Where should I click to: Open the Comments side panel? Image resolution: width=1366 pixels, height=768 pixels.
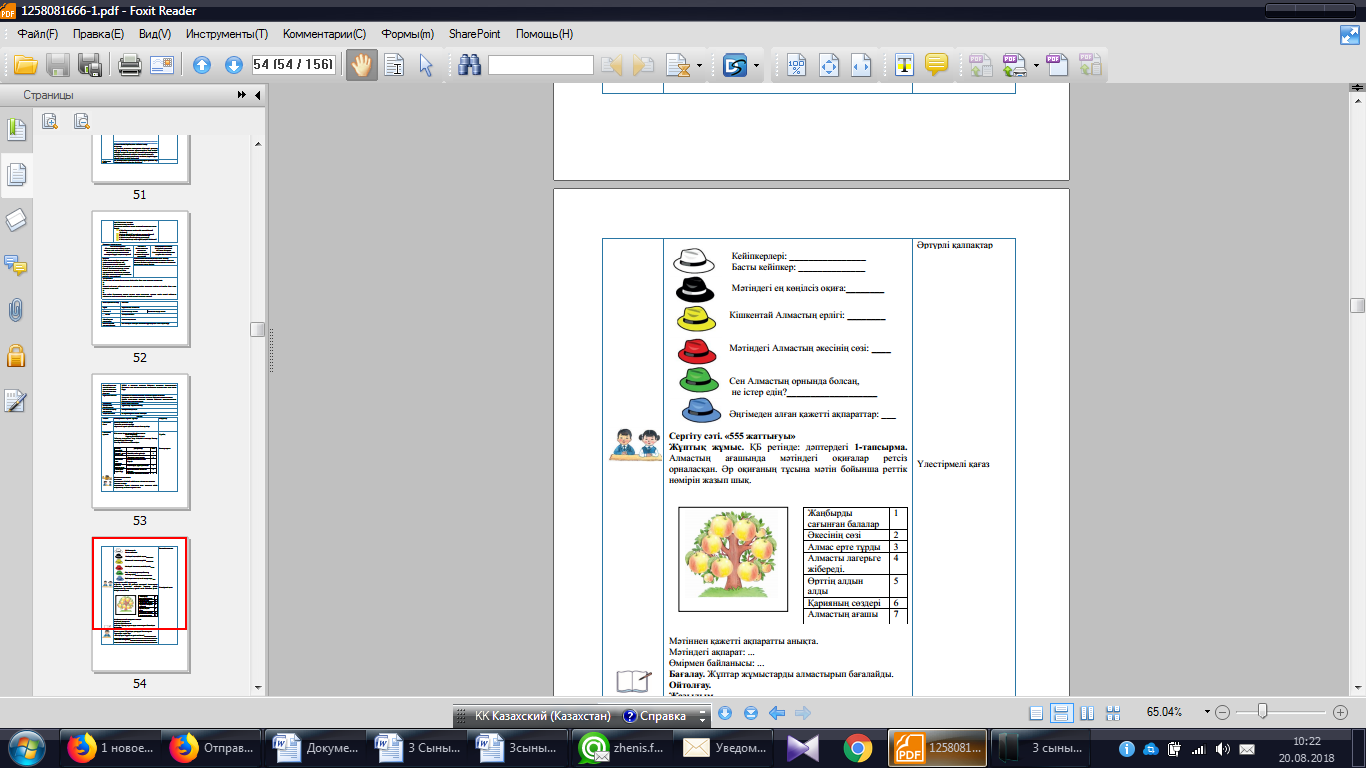[x=17, y=265]
